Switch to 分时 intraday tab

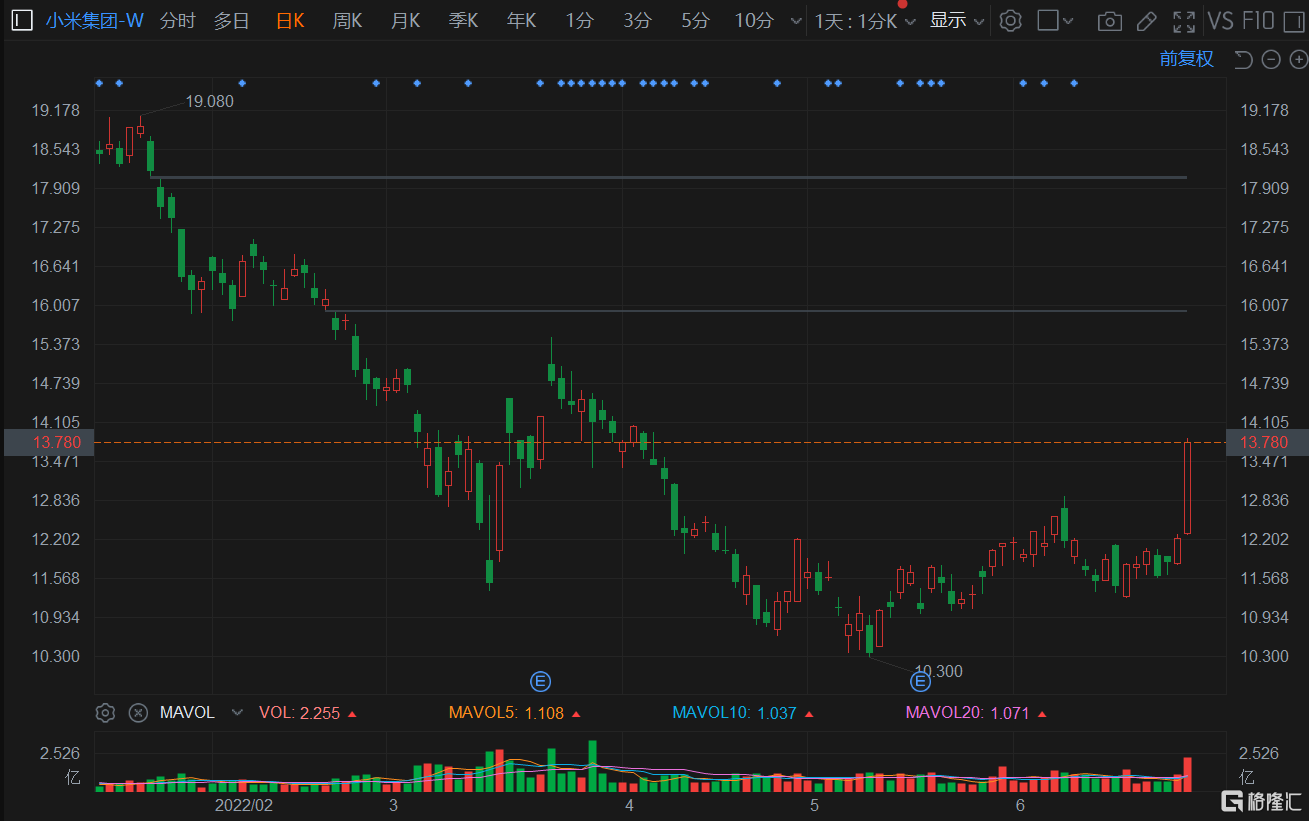pos(177,21)
